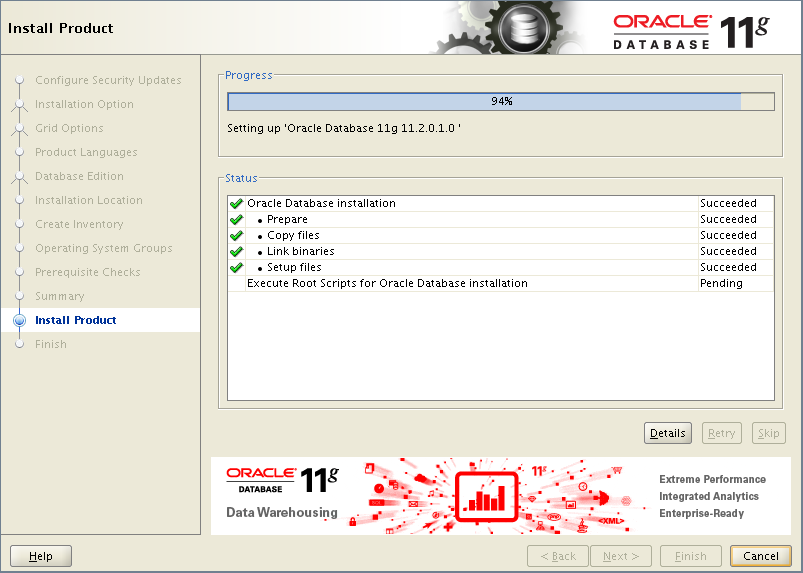This screenshot has height=573, width=803.
Task: Select Finish step in sidebar
Action: pyautogui.click(x=51, y=344)
